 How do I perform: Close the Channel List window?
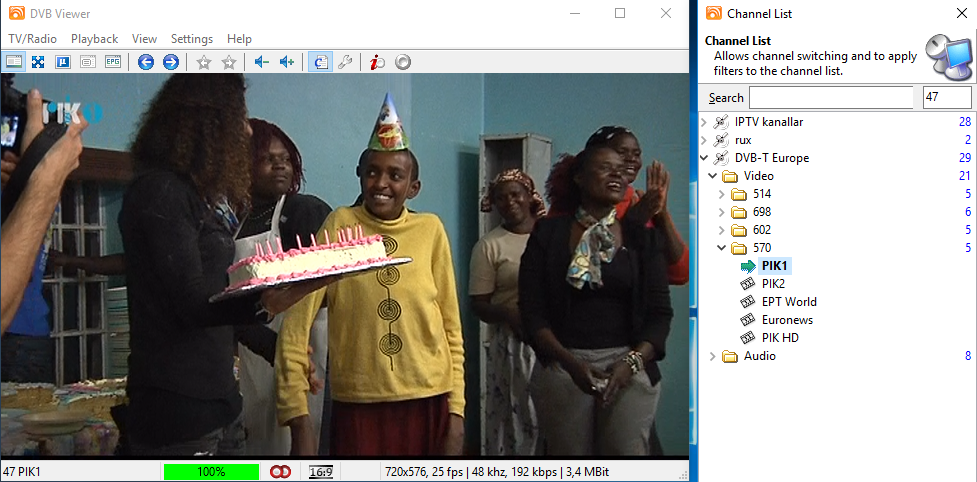(961, 13)
